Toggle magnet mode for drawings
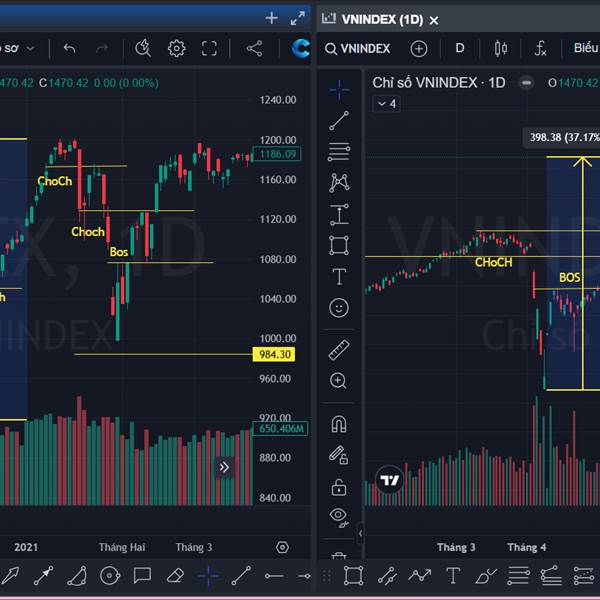Viewport: 600px width, 600px height. pyautogui.click(x=339, y=424)
